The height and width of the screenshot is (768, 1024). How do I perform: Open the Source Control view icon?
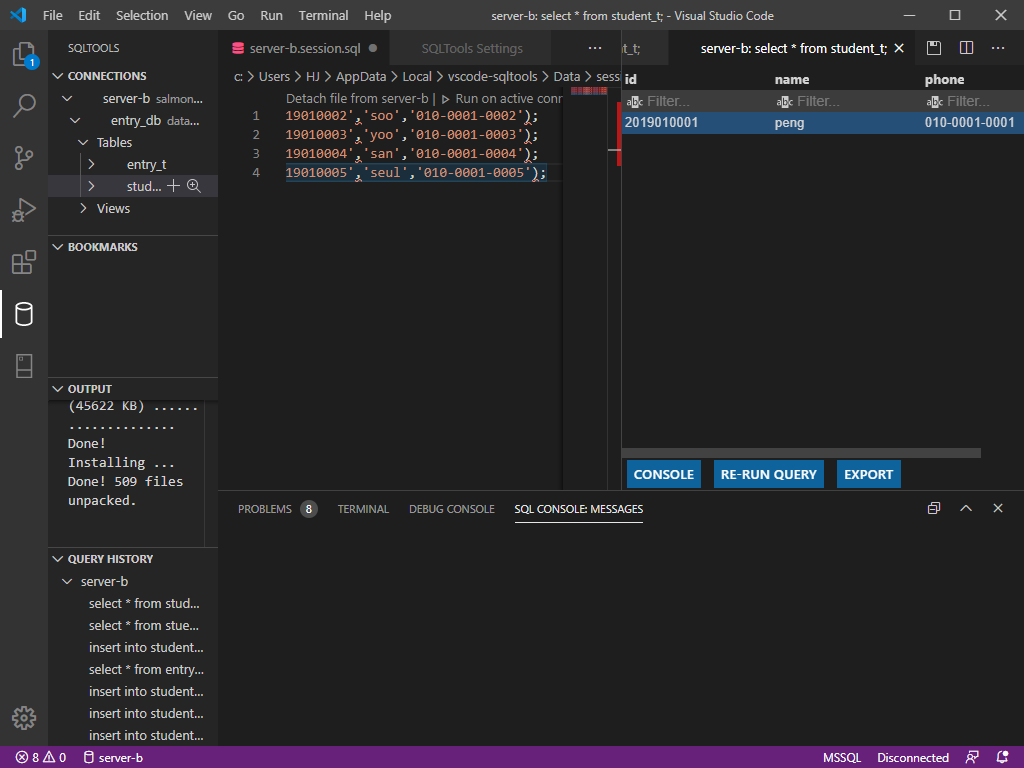24,157
